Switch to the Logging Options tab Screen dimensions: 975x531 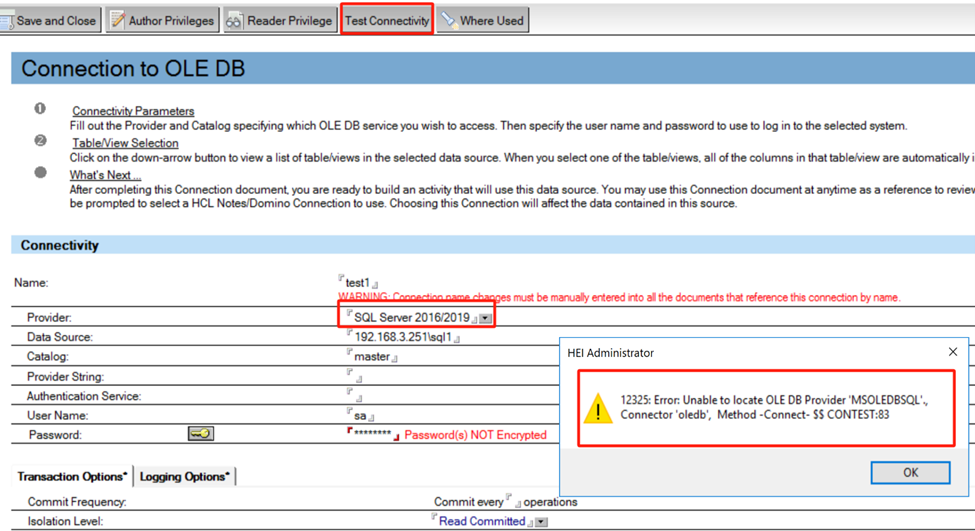tap(184, 476)
